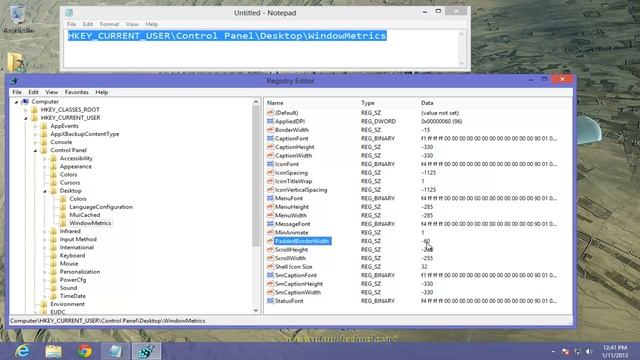Collapse the Desktop tree node
Viewport: 640px width, 360px height.
point(44,191)
